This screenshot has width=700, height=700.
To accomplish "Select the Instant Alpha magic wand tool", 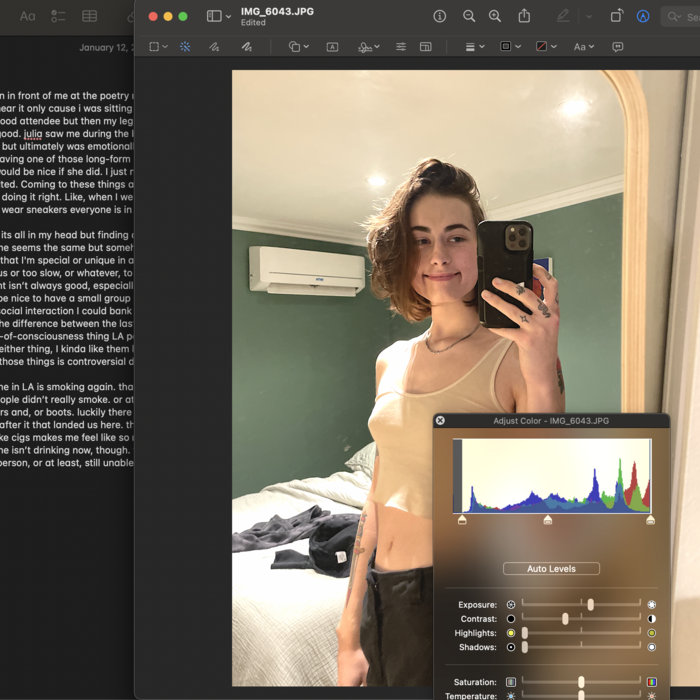I will click(185, 47).
